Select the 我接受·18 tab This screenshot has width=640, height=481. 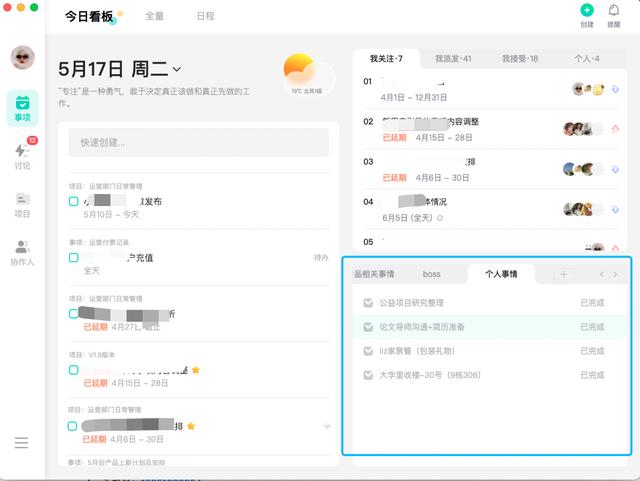click(520, 59)
